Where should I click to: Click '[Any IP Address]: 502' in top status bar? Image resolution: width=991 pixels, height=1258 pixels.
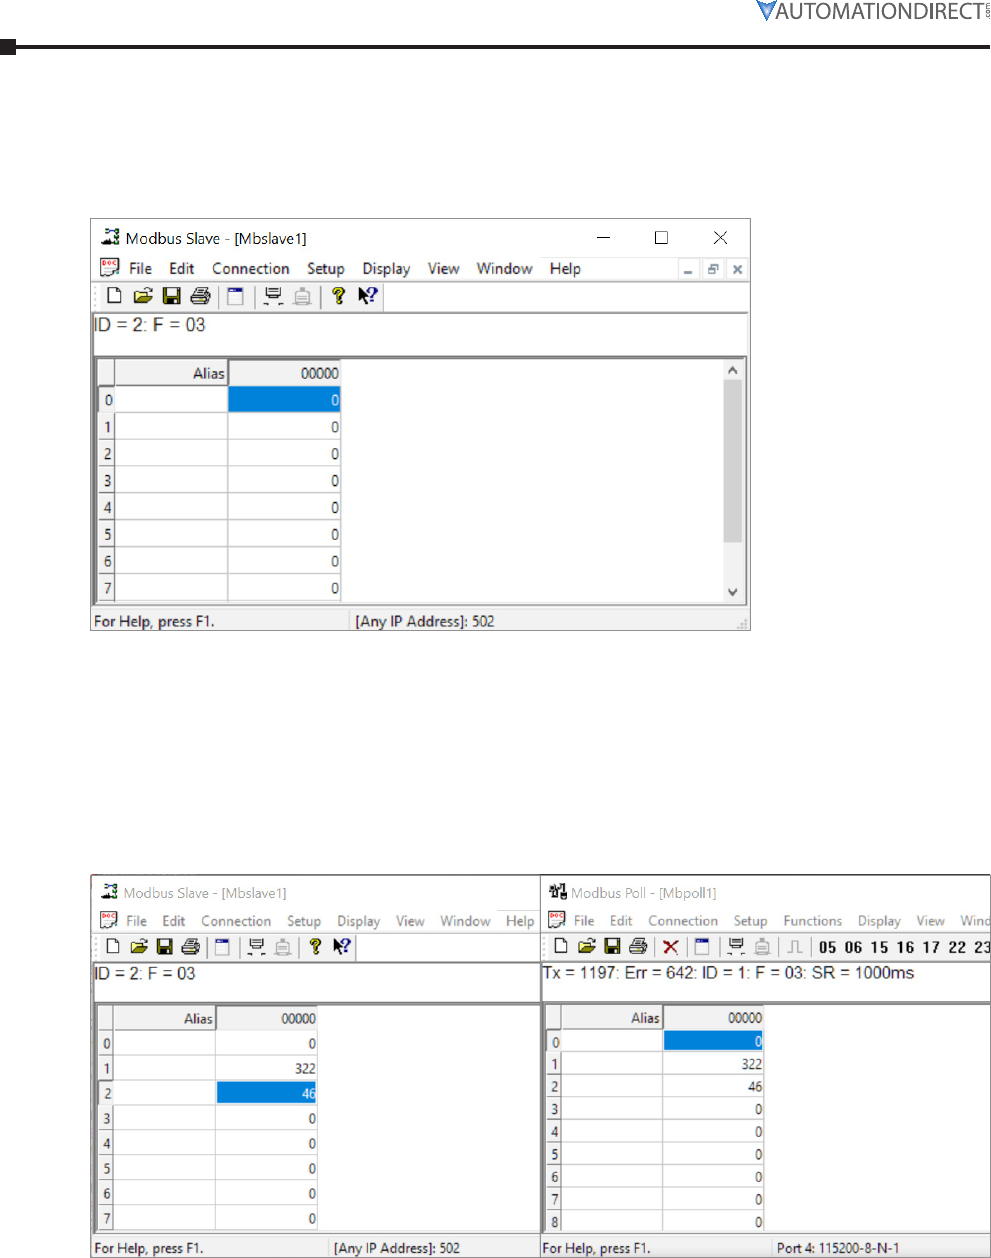coord(425,621)
